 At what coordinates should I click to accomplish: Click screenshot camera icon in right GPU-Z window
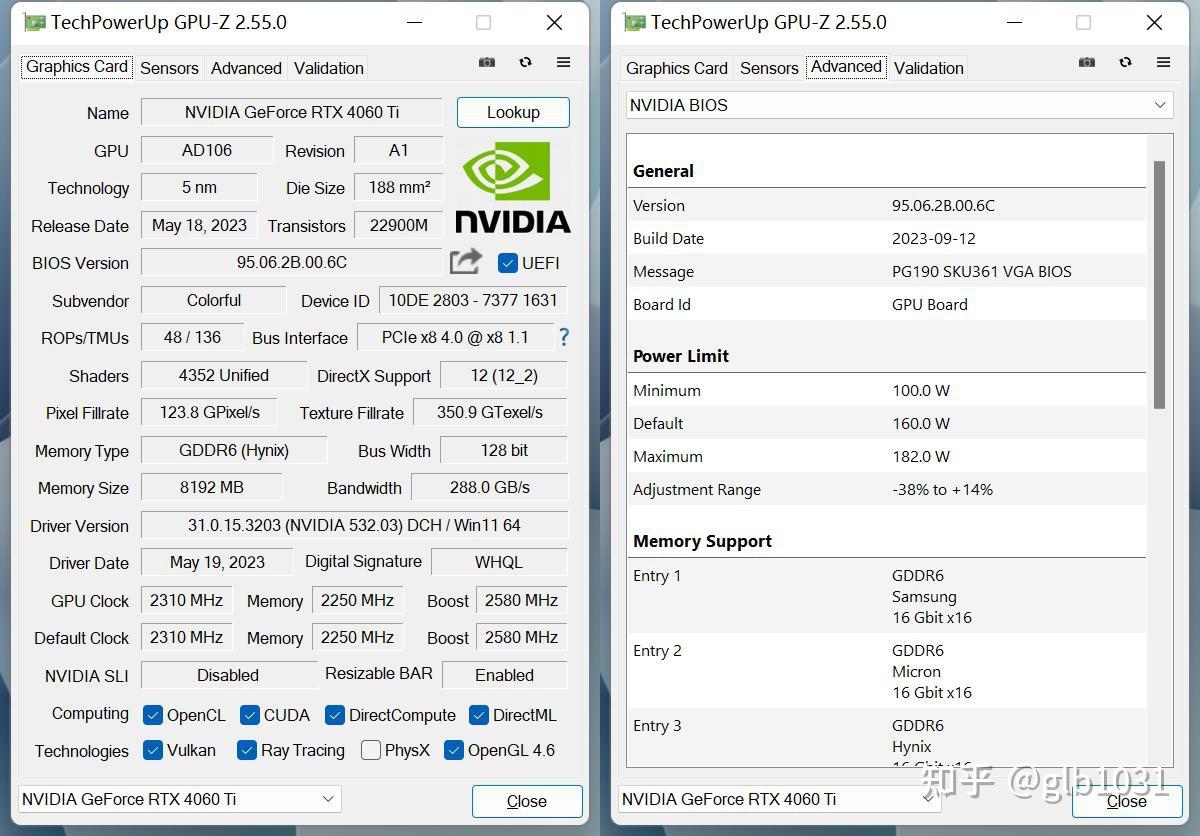1087,62
